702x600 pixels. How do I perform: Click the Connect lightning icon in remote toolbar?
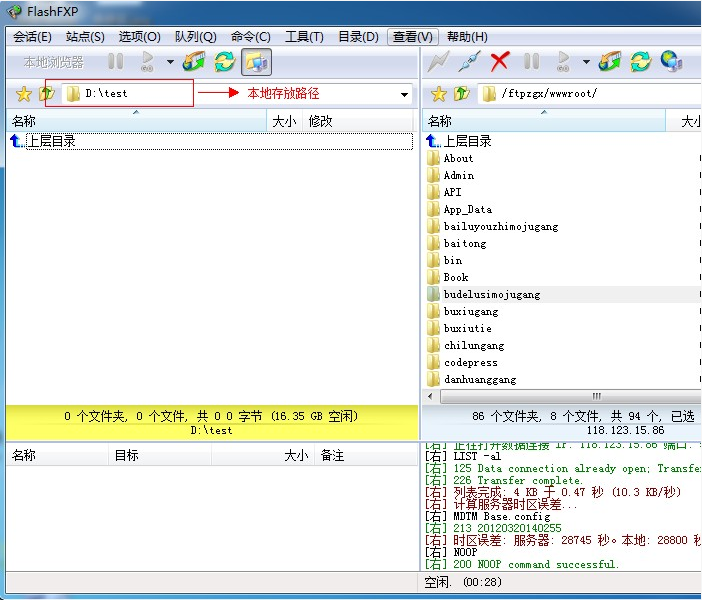(438, 62)
